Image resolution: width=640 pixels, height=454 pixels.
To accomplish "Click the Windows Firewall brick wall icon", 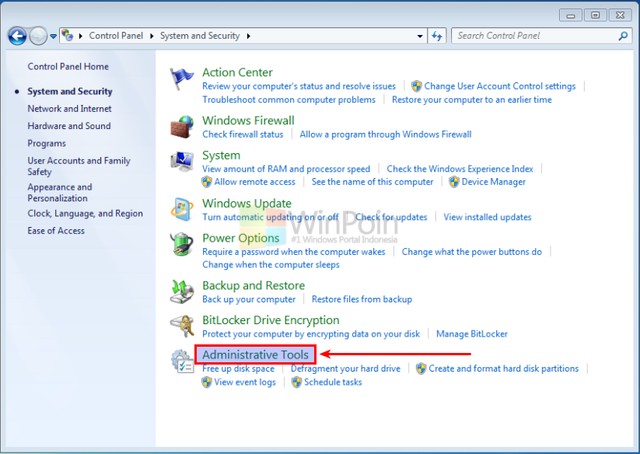I will click(182, 127).
